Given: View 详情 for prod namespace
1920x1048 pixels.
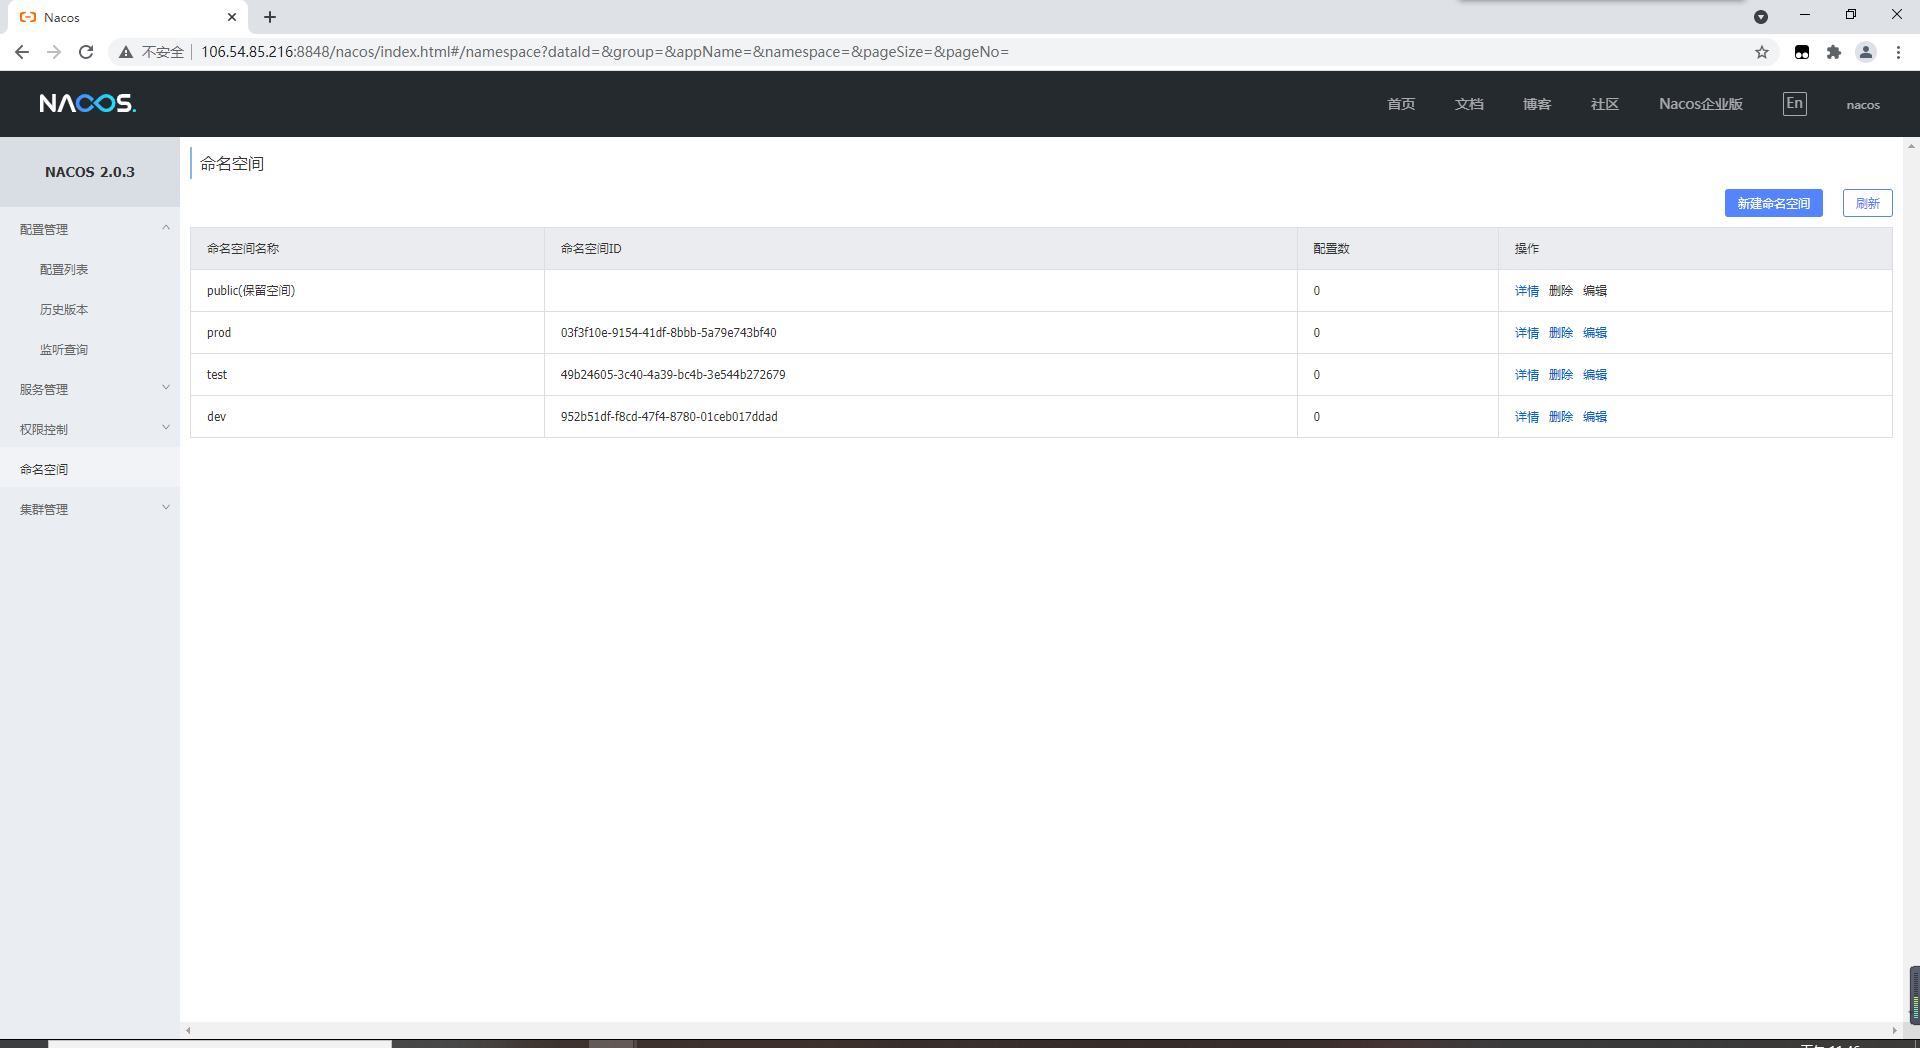Looking at the screenshot, I should [1527, 333].
